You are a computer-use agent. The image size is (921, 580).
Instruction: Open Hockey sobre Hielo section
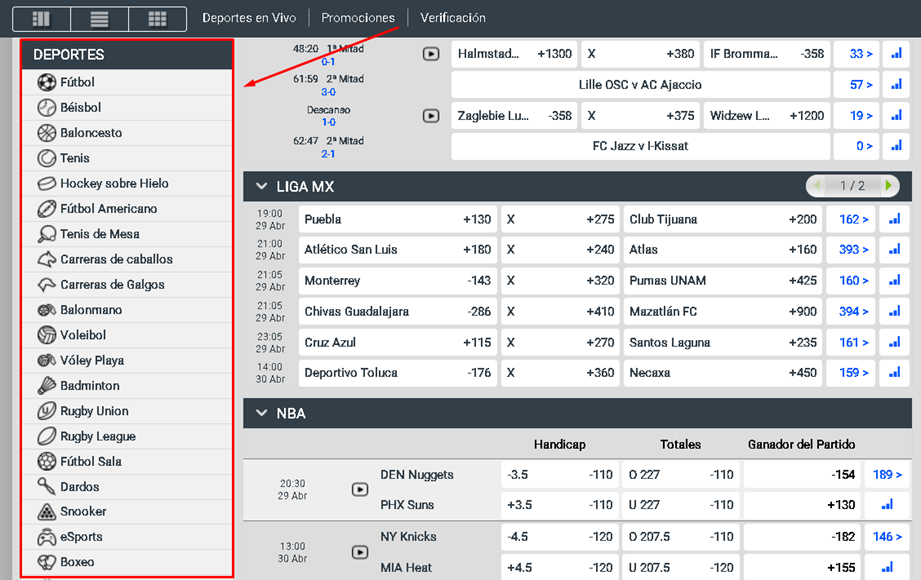(x=127, y=183)
